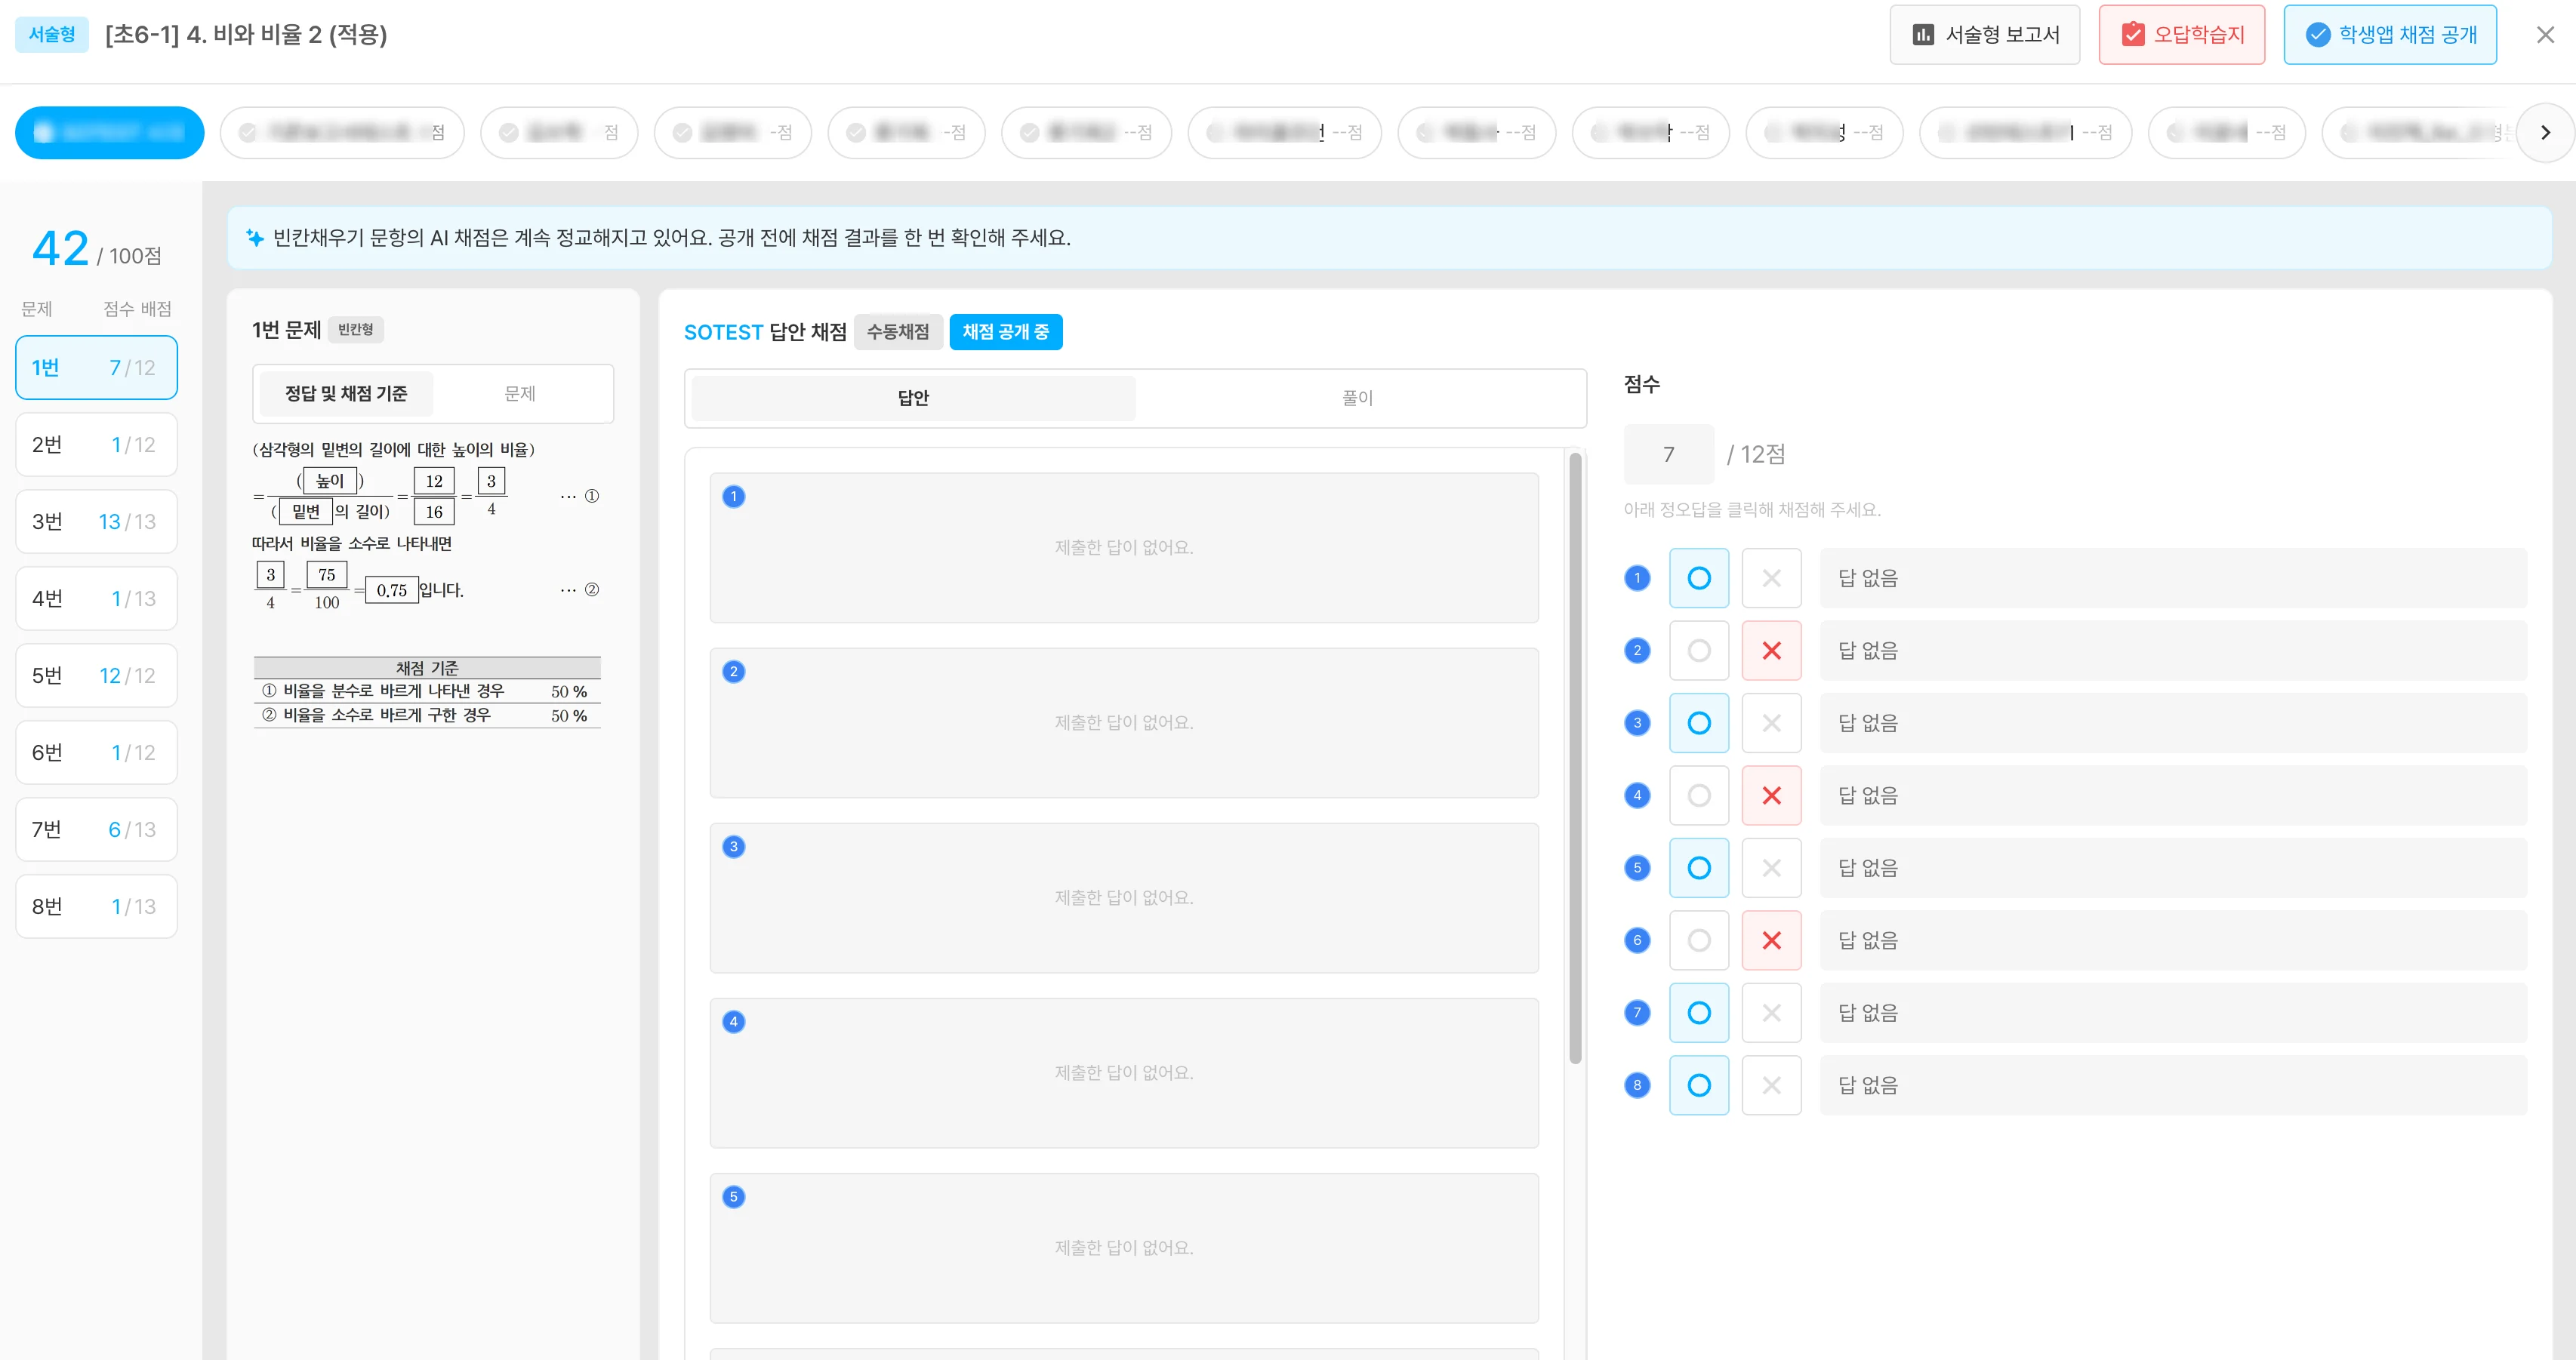The image size is (2576, 1360).
Task: Click the 답 없음 field of grading row 6
Action: tap(2173, 941)
